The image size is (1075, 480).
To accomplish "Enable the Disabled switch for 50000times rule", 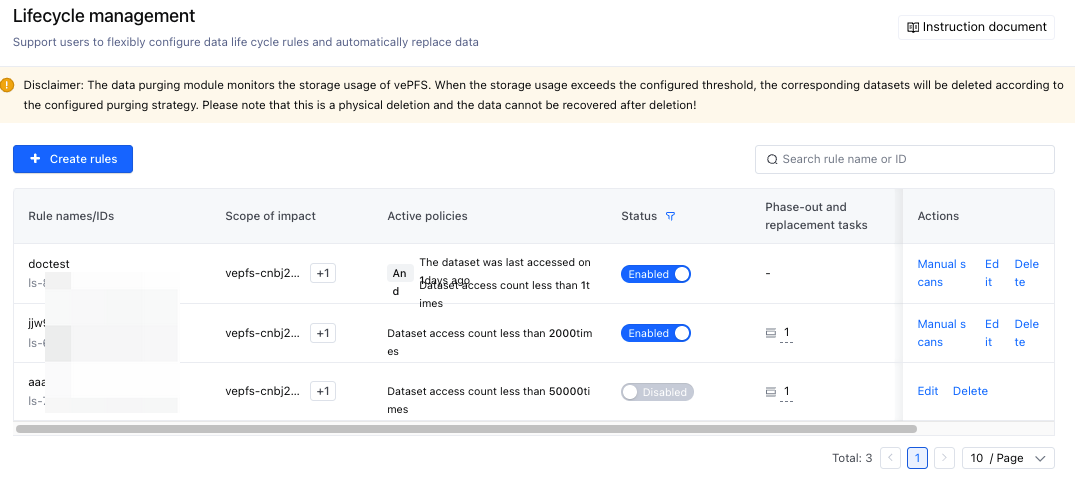I will pos(657,392).
